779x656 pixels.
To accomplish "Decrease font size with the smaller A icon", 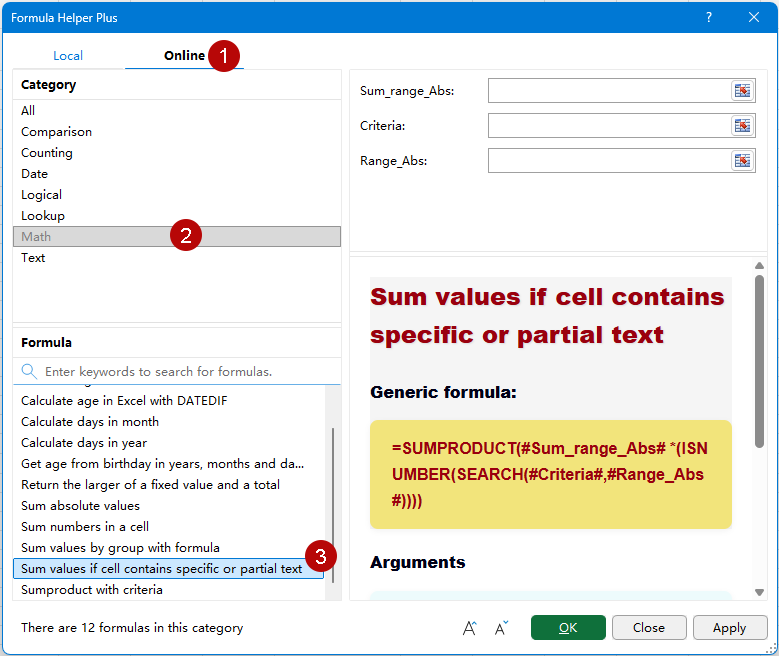I will coord(501,628).
